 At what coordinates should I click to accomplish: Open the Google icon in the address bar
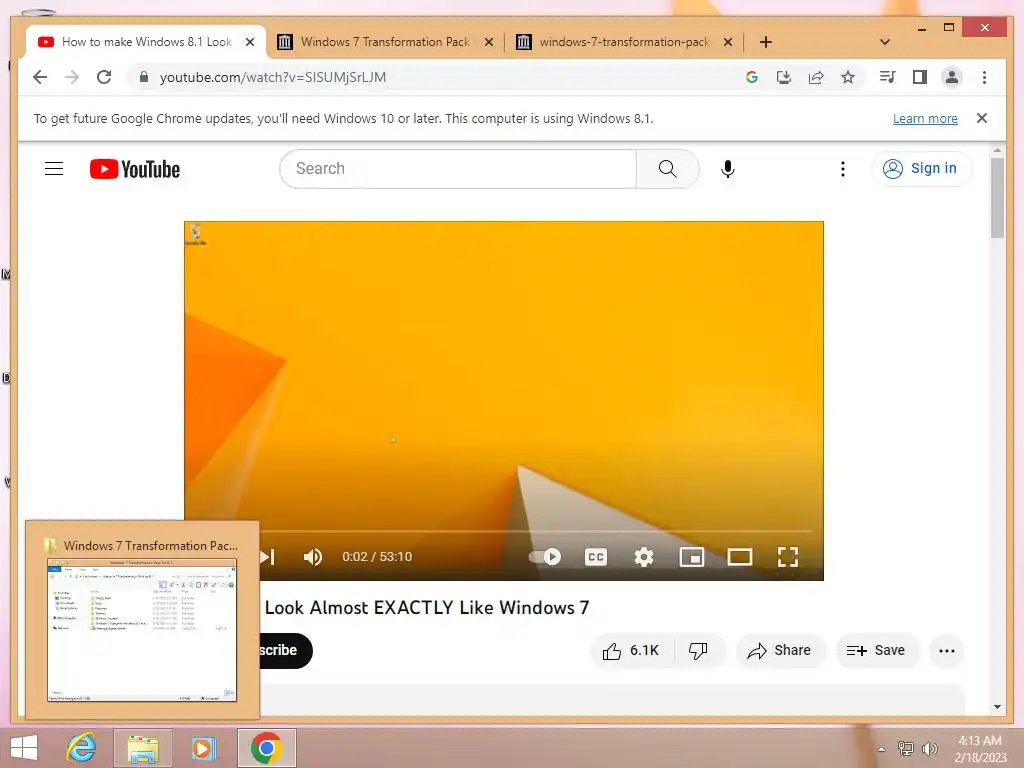[x=752, y=77]
